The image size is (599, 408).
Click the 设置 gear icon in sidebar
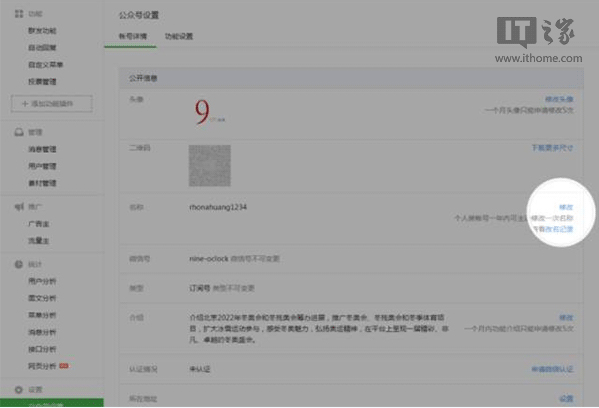click(19, 389)
